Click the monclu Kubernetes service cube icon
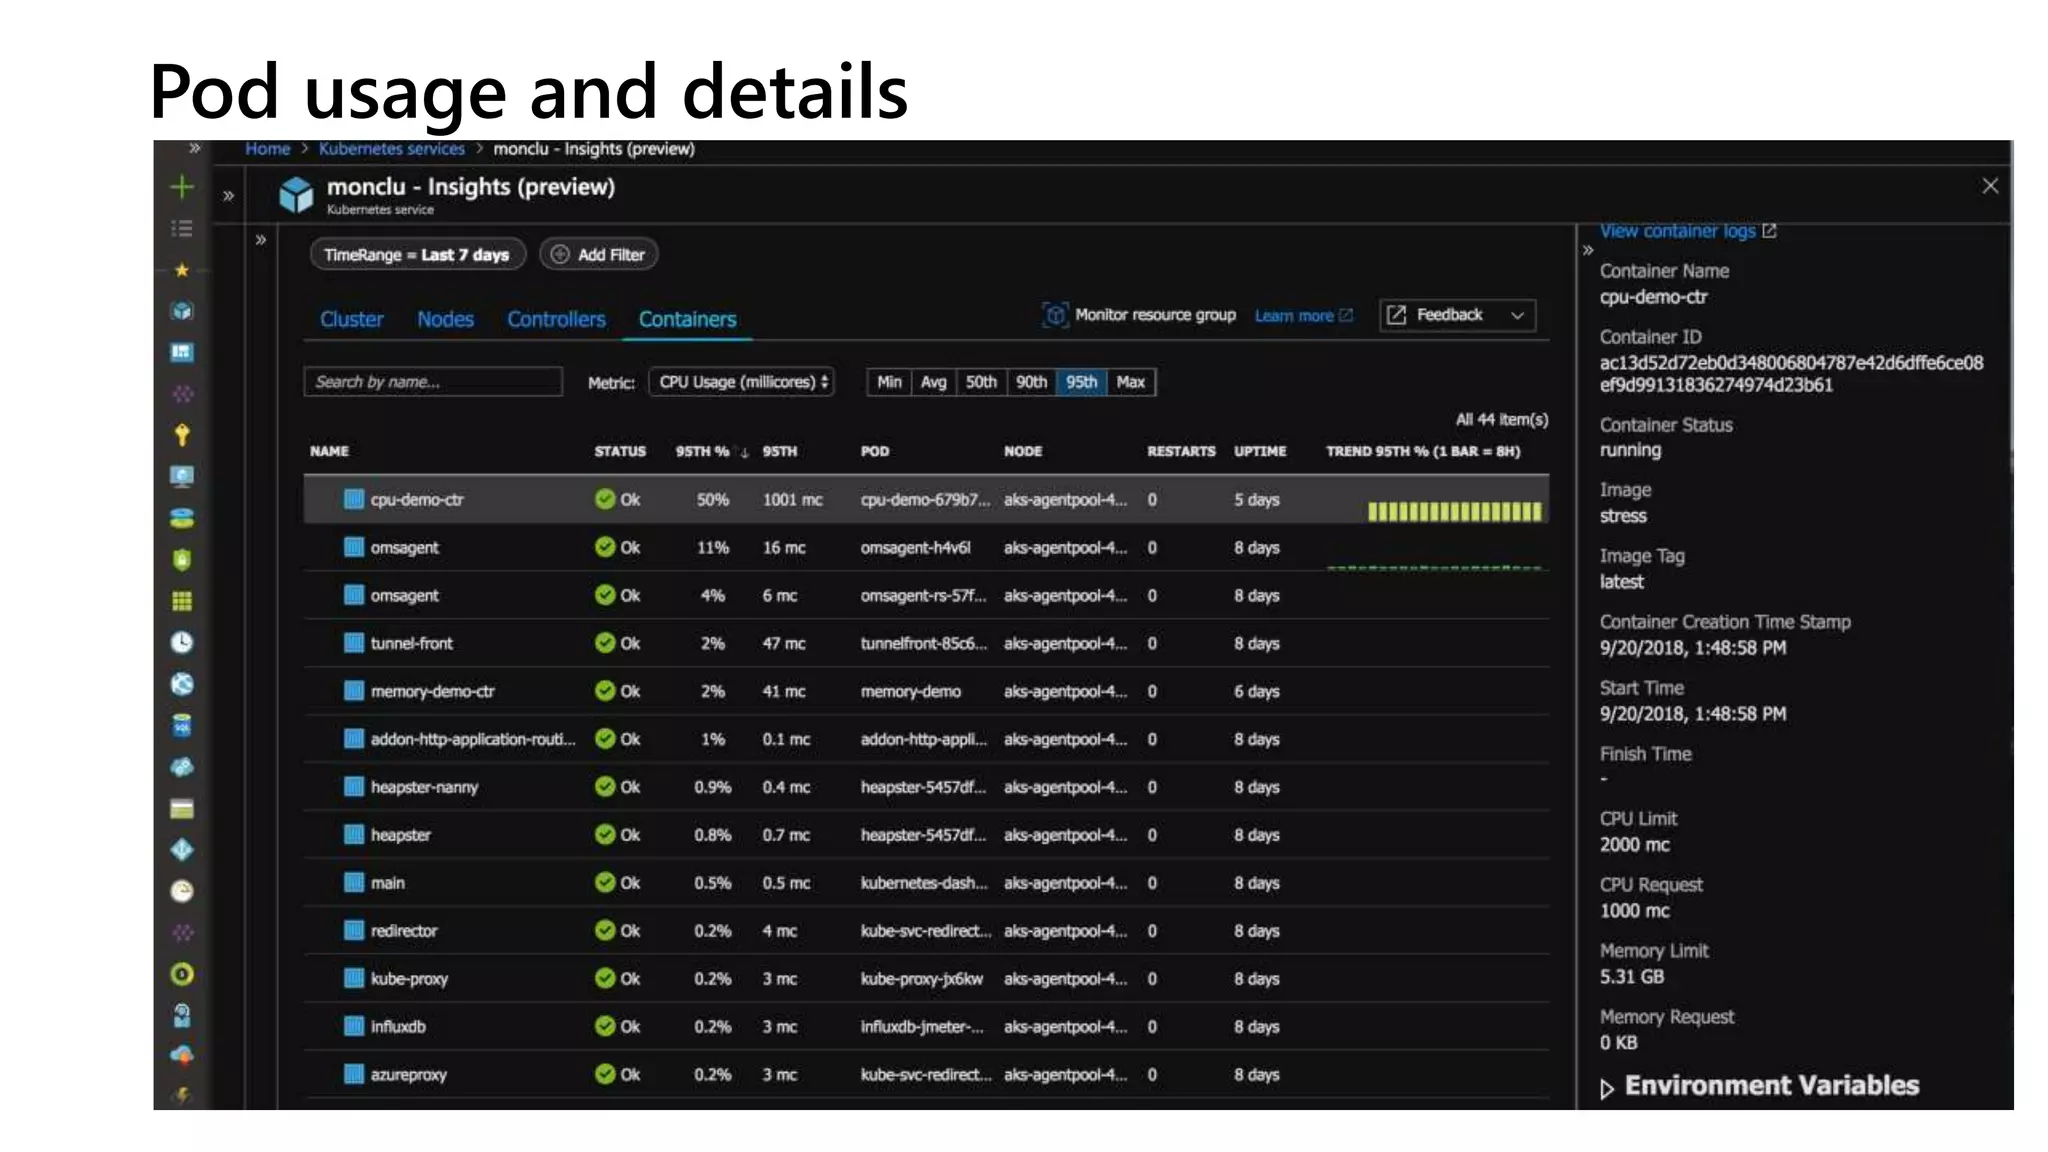2048x1152 pixels. click(296, 195)
